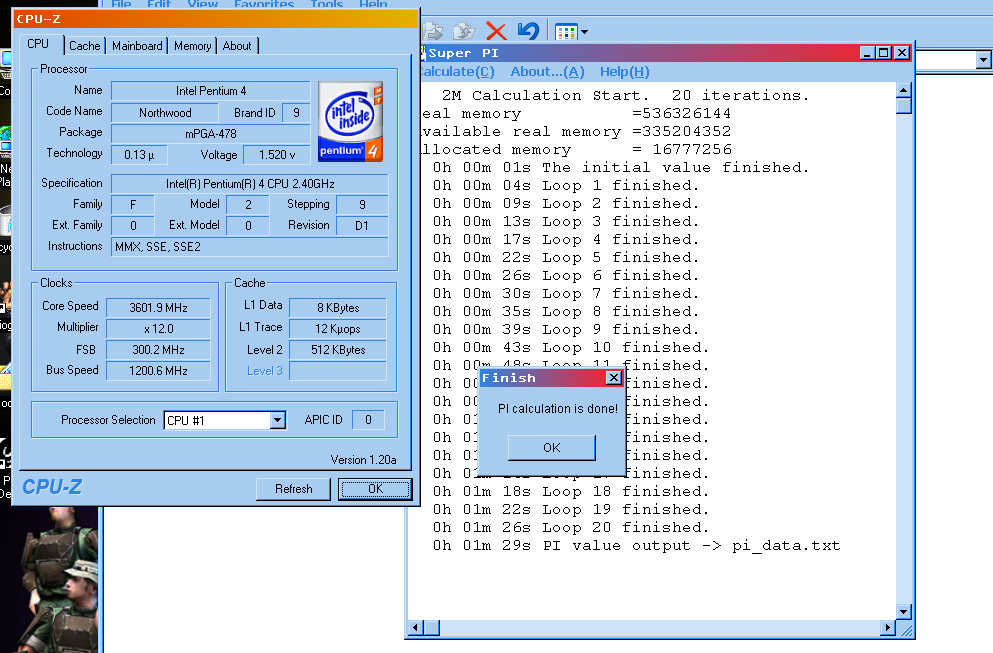Image resolution: width=993 pixels, height=653 pixels.
Task: Open the address bar dropdown arrow
Action: tap(982, 60)
